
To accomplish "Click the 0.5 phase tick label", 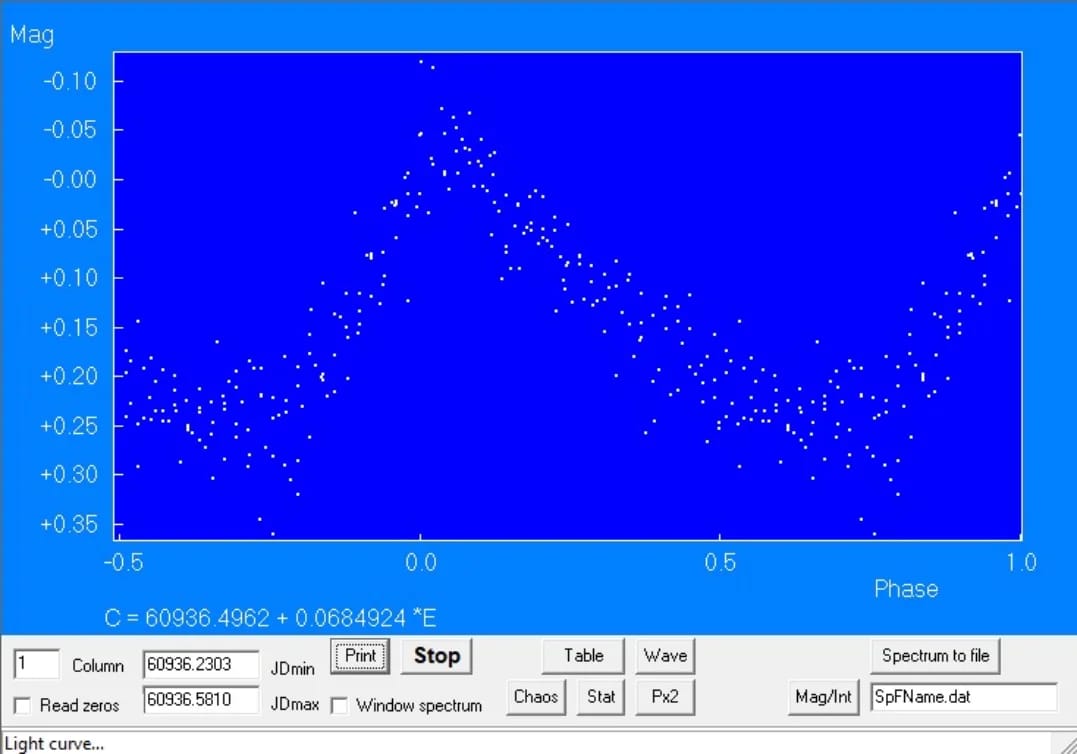I will [719, 563].
